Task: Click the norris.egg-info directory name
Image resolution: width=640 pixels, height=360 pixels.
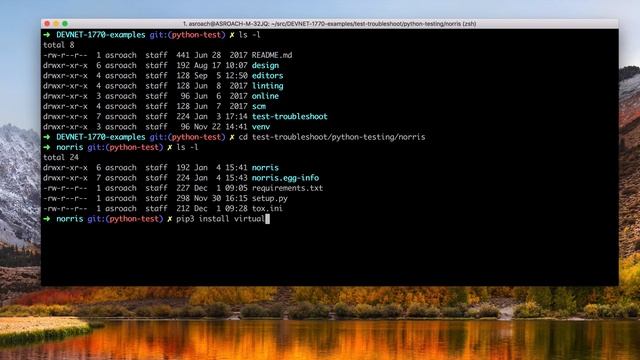Action: coord(285,178)
